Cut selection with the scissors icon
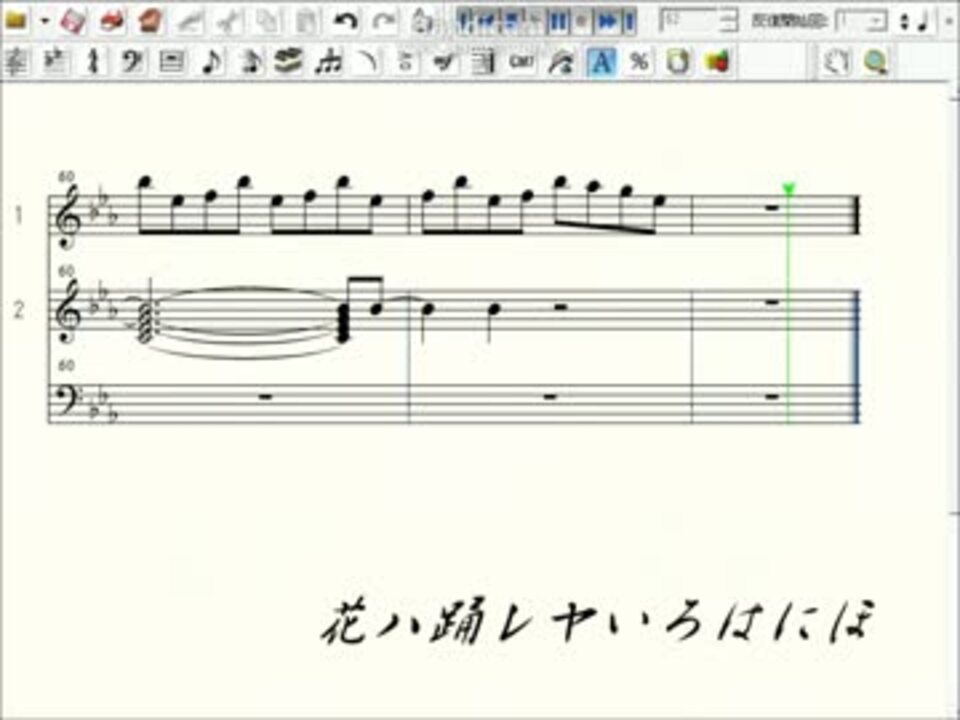 (230, 21)
